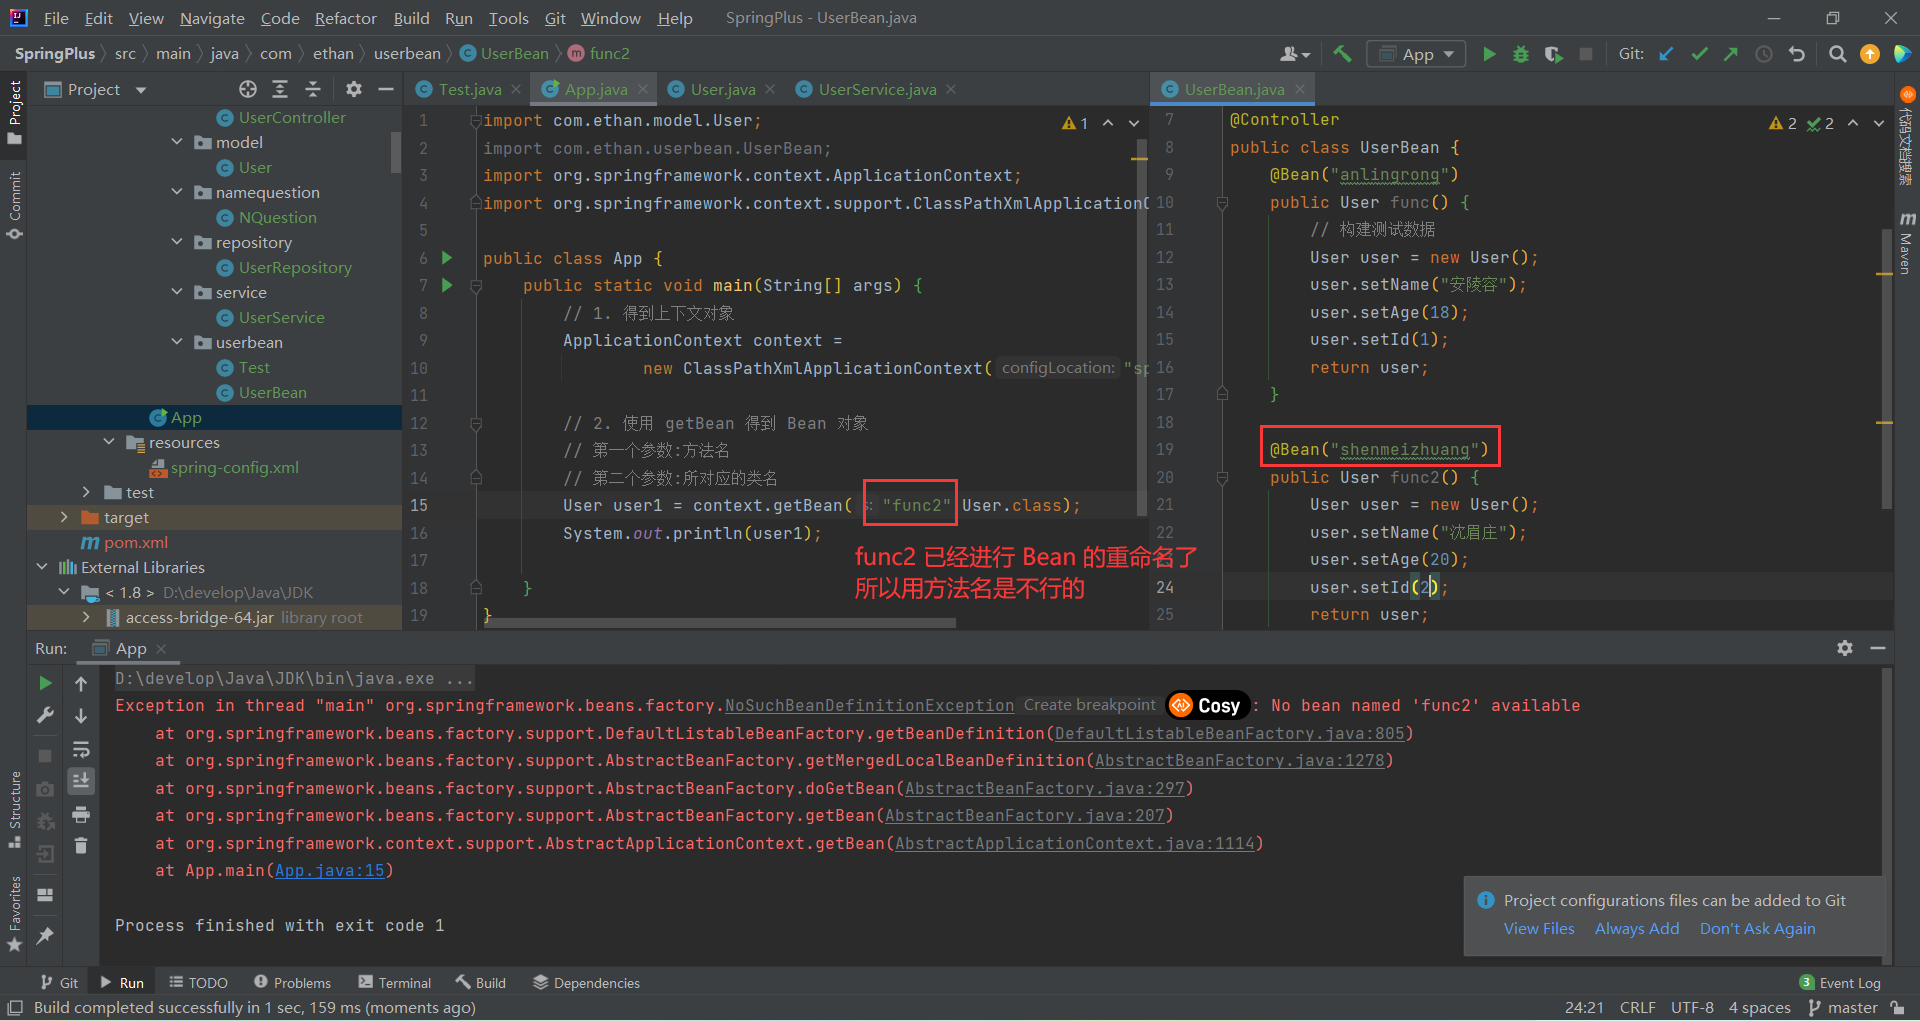Image resolution: width=1920 pixels, height=1021 pixels.
Task: Open App run configuration dropdown
Action: pyautogui.click(x=1416, y=54)
